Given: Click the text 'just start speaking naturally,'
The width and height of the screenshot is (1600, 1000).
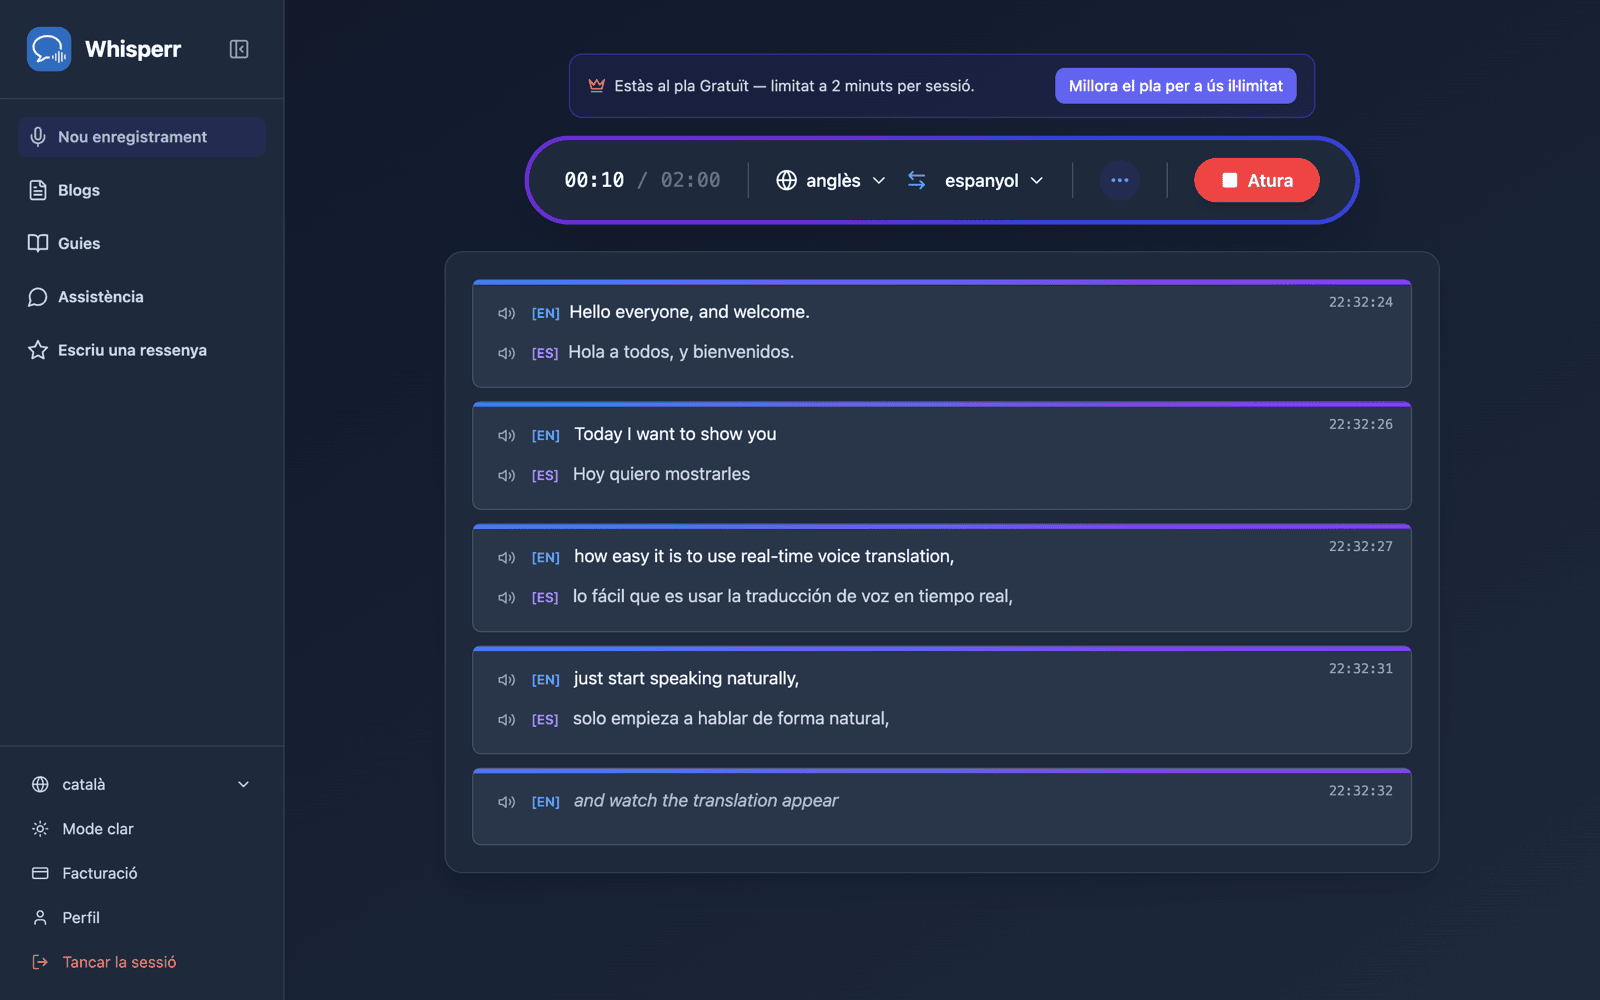Looking at the screenshot, I should [x=686, y=678].
